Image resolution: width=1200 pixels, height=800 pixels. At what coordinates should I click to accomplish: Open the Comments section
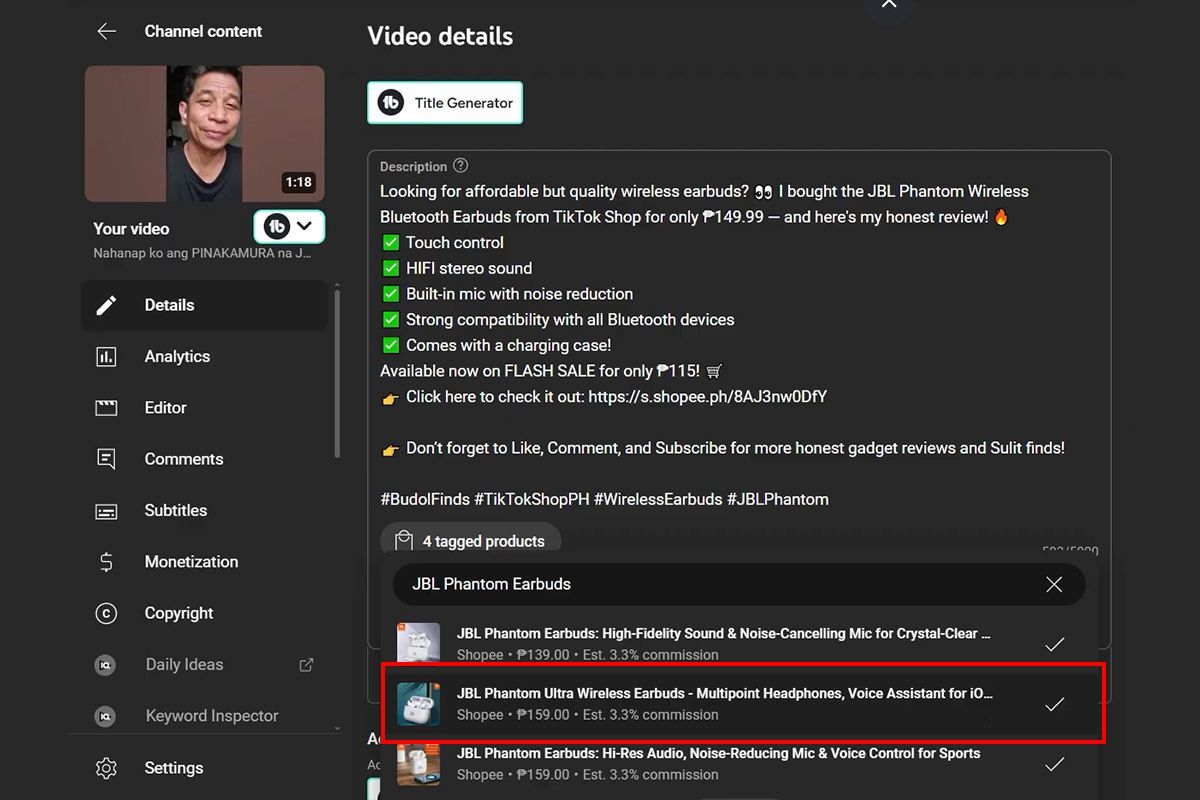coord(204,459)
